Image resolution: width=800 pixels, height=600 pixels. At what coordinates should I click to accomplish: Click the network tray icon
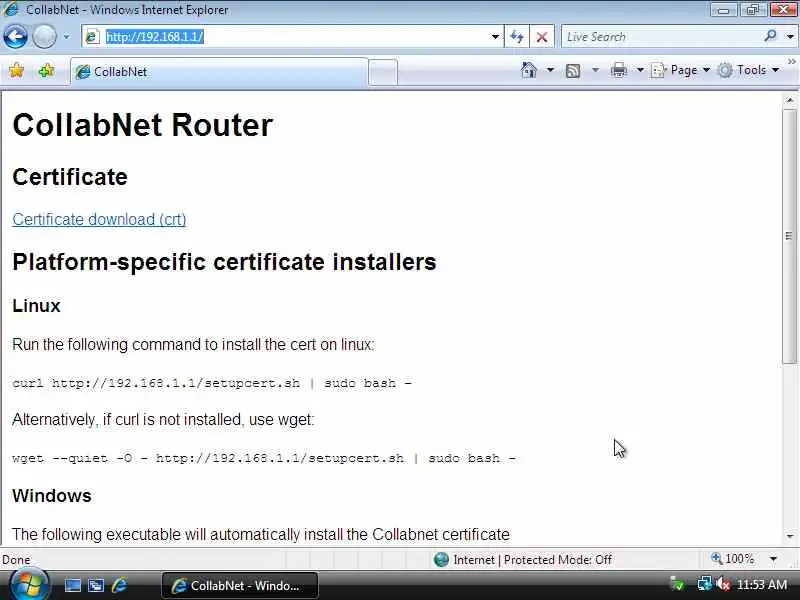[x=704, y=584]
